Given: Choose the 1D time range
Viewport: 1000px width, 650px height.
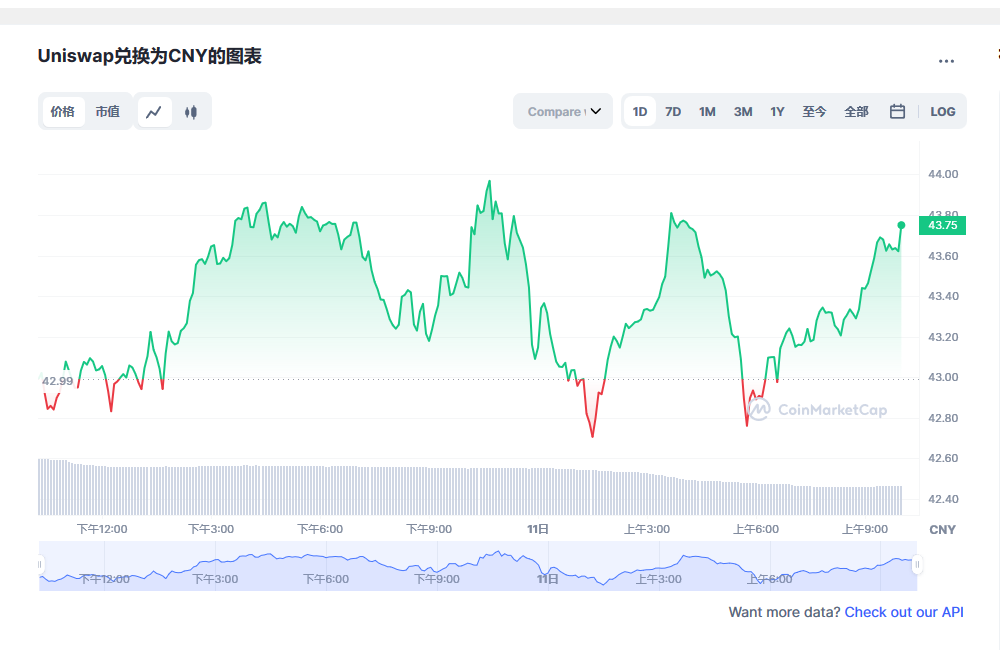Looking at the screenshot, I should click(x=640, y=112).
